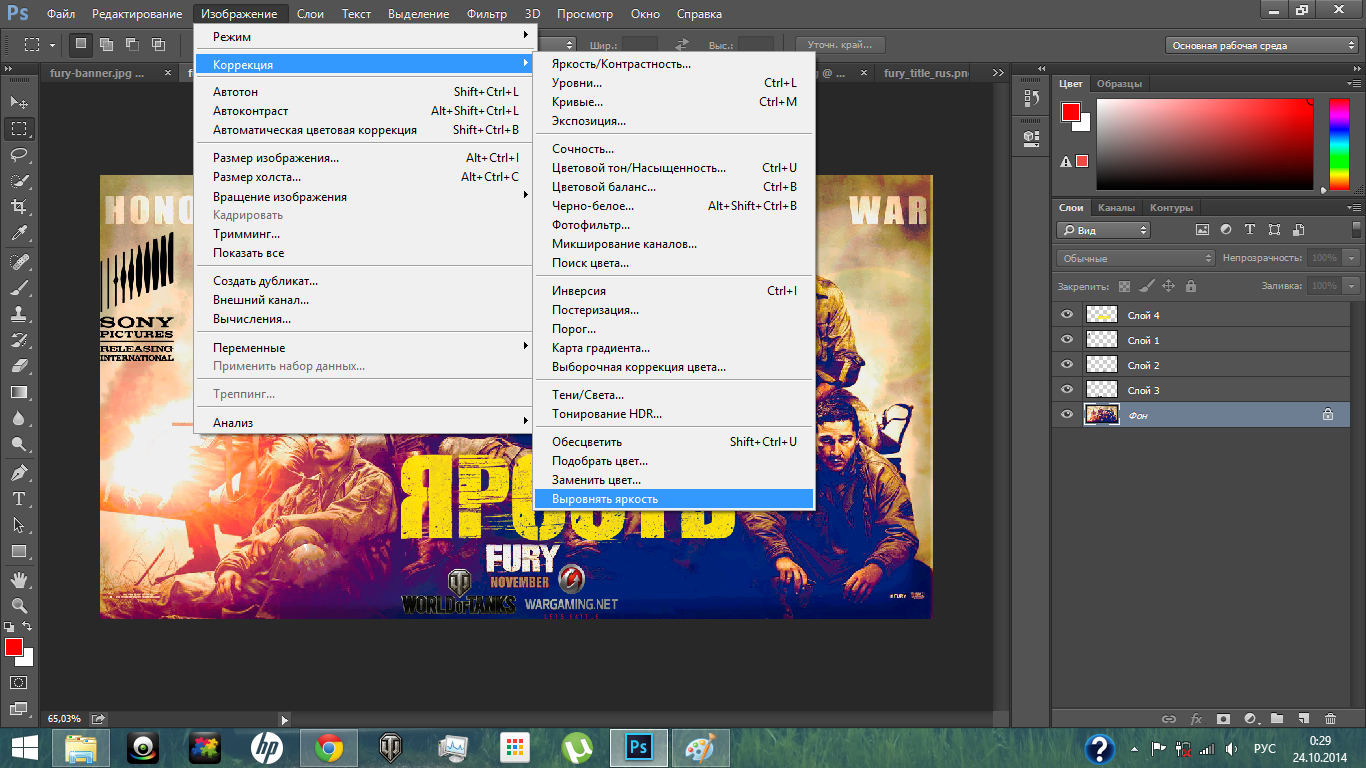1366x768 pixels.
Task: Click the hue spectrum slider in Цвет panel
Action: coord(1338,146)
